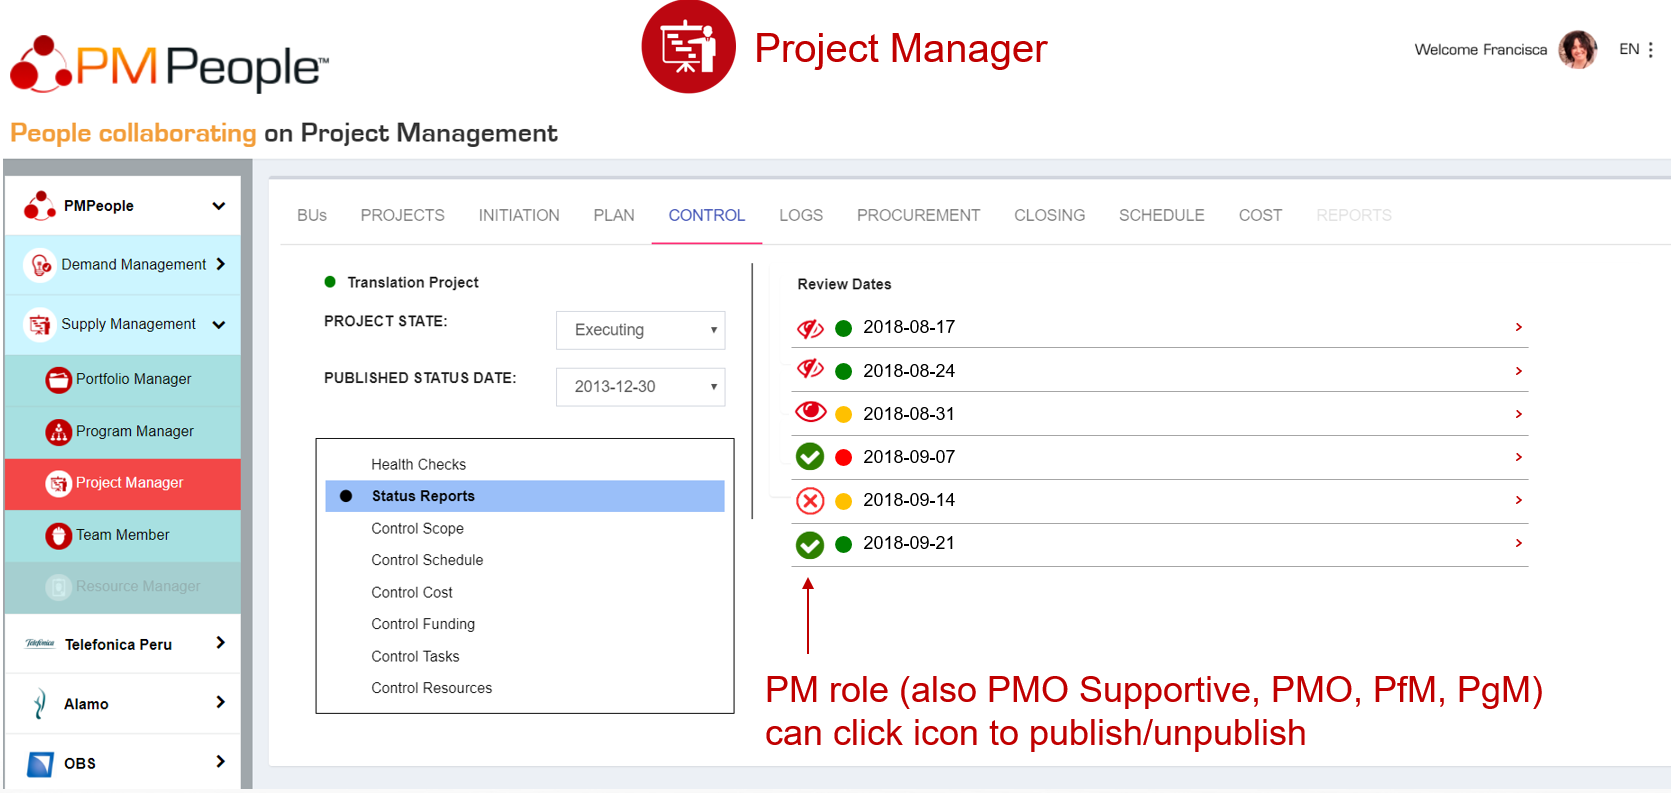
Task: Select the CONTROL tab
Action: 707,215
